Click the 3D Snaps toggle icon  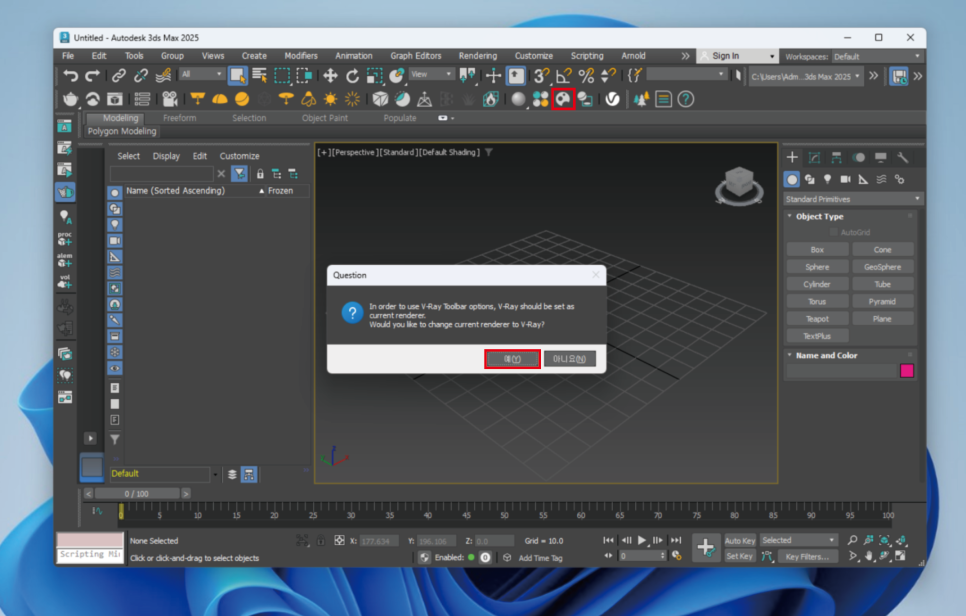(x=542, y=76)
